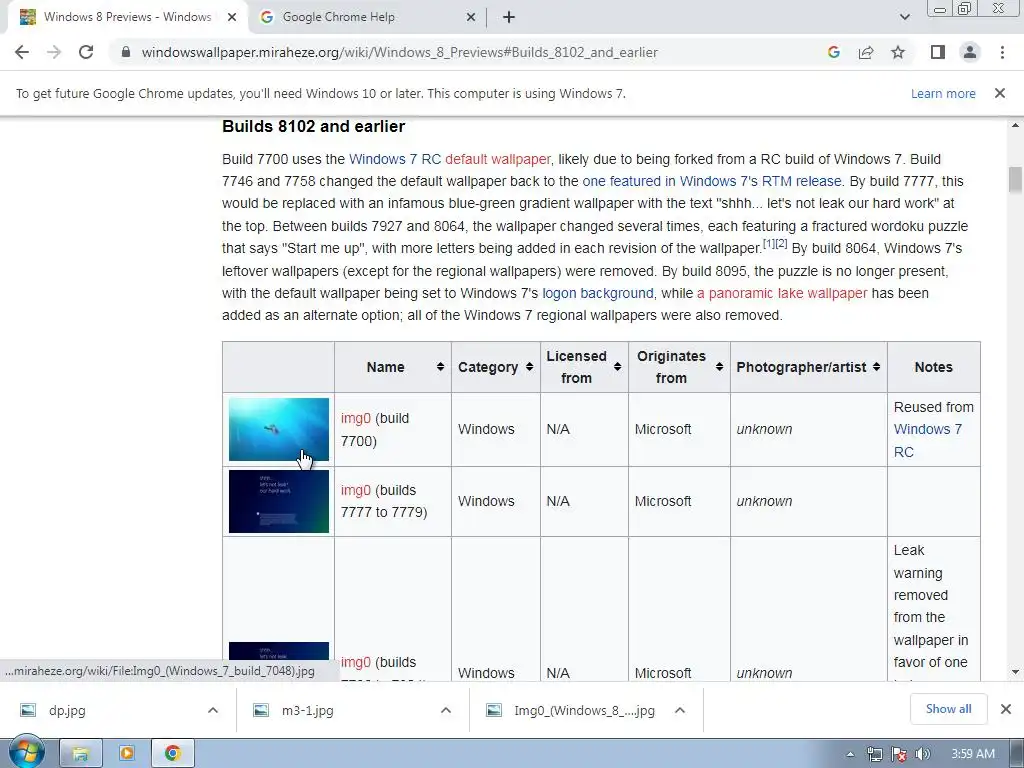This screenshot has width=1024, height=768.
Task: Bookmark this tab with the star
Action: [x=898, y=52]
